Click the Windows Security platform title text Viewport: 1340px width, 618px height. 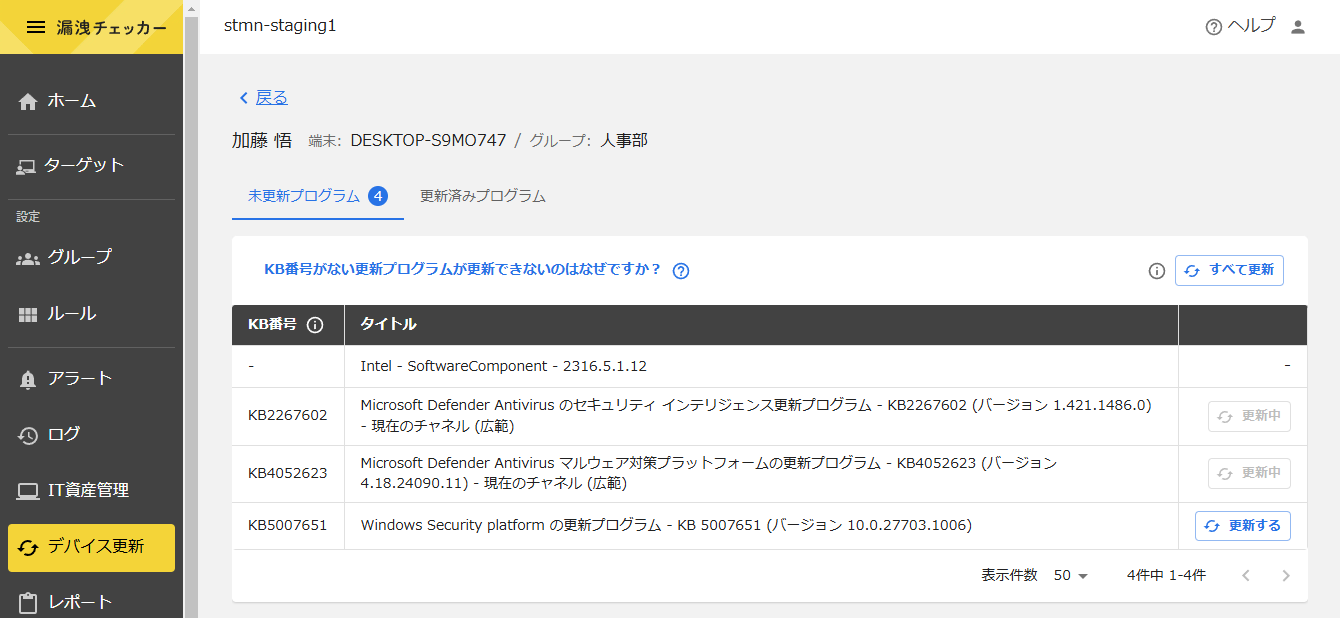(x=666, y=526)
